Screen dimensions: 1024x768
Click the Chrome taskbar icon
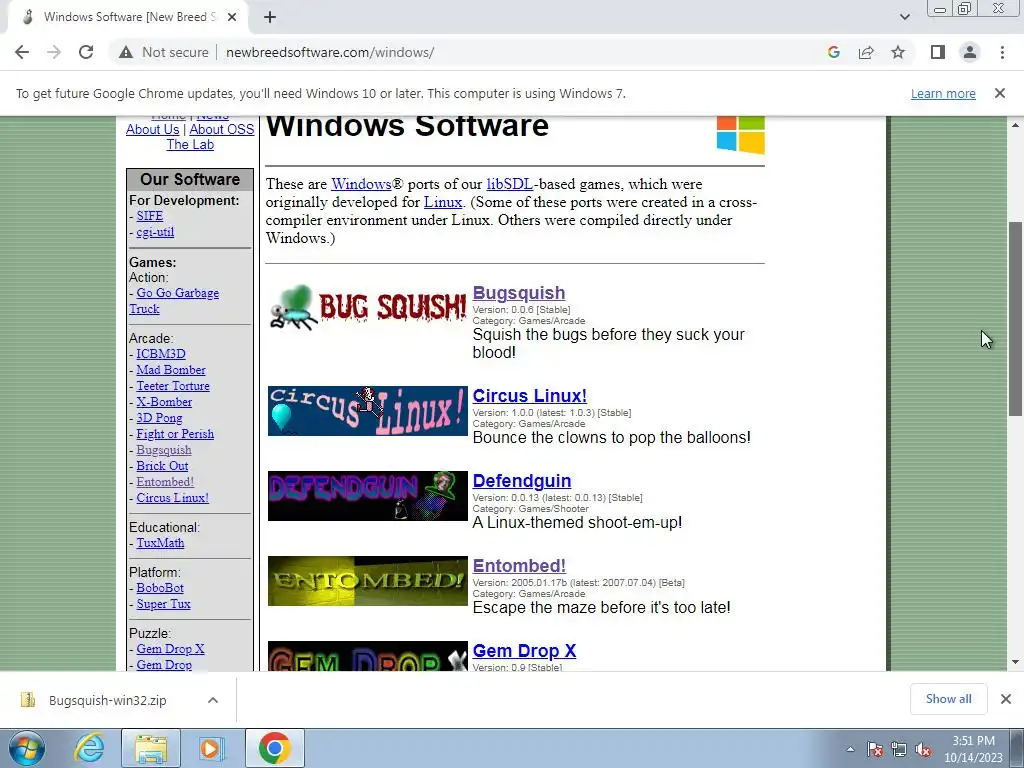pos(274,748)
